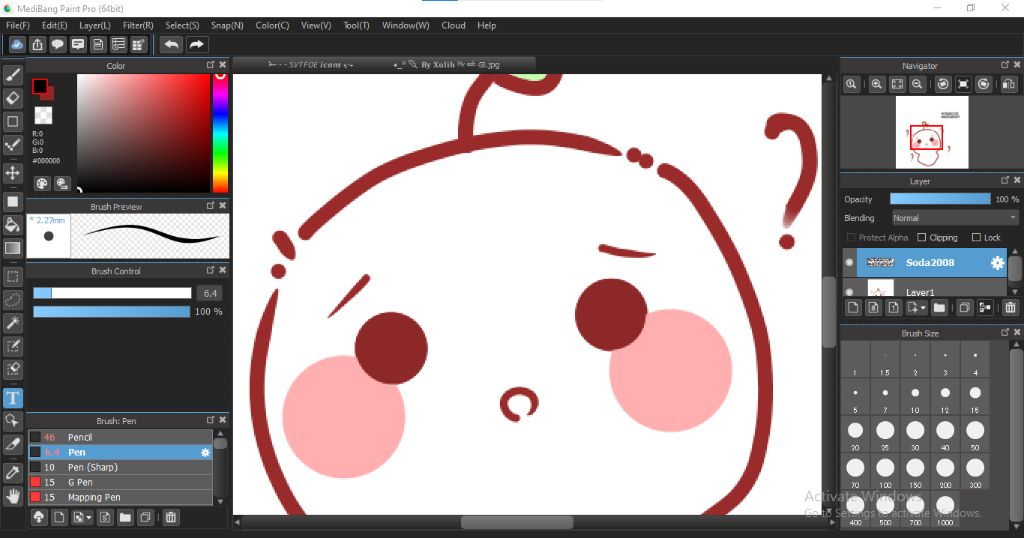The width and height of the screenshot is (1024, 538).
Task: Undock the Layer panel
Action: (1005, 180)
